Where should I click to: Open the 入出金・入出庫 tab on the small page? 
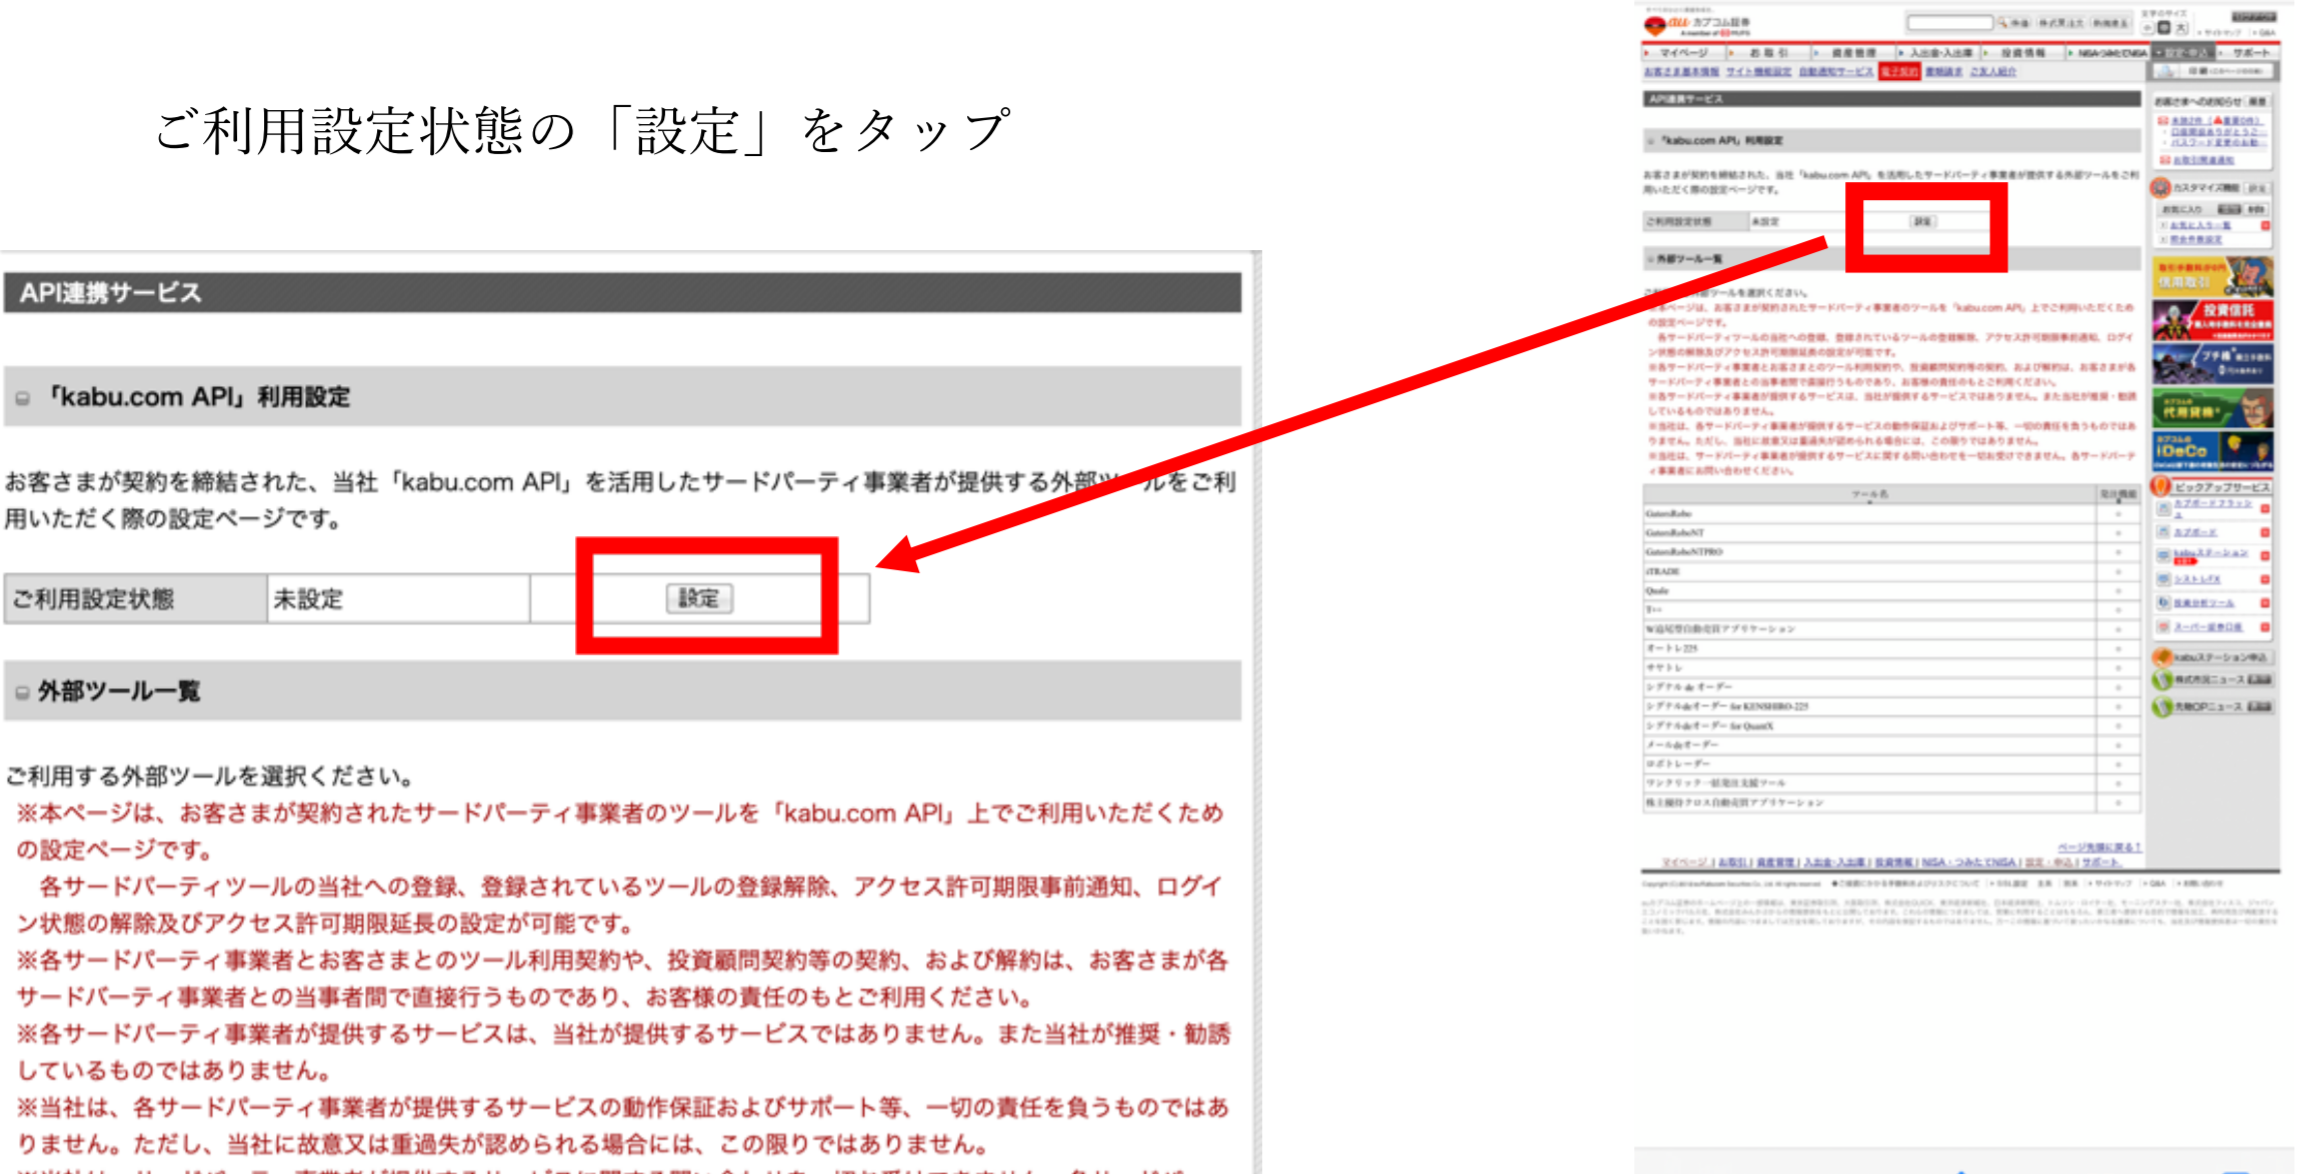1940,53
